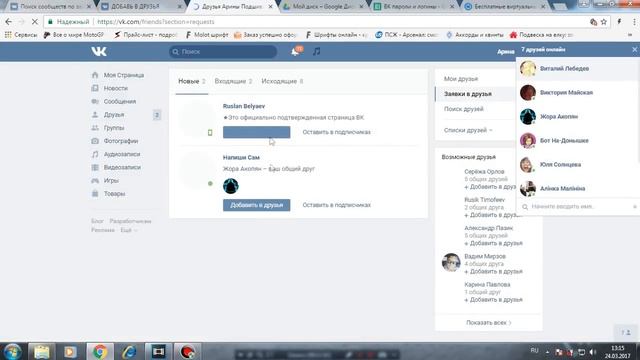Click the Моя Страница home icon

coord(95,75)
